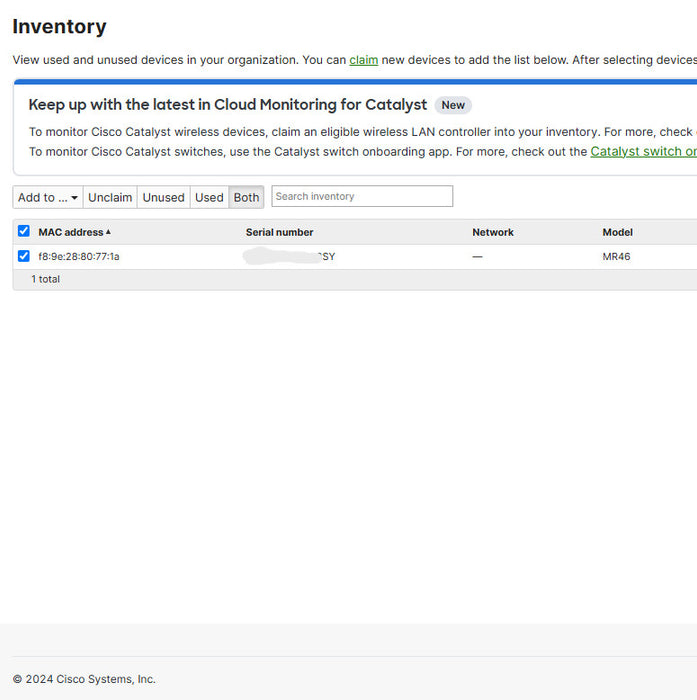Click MAC address f8:9e:28:80:77:1a

coord(79,257)
